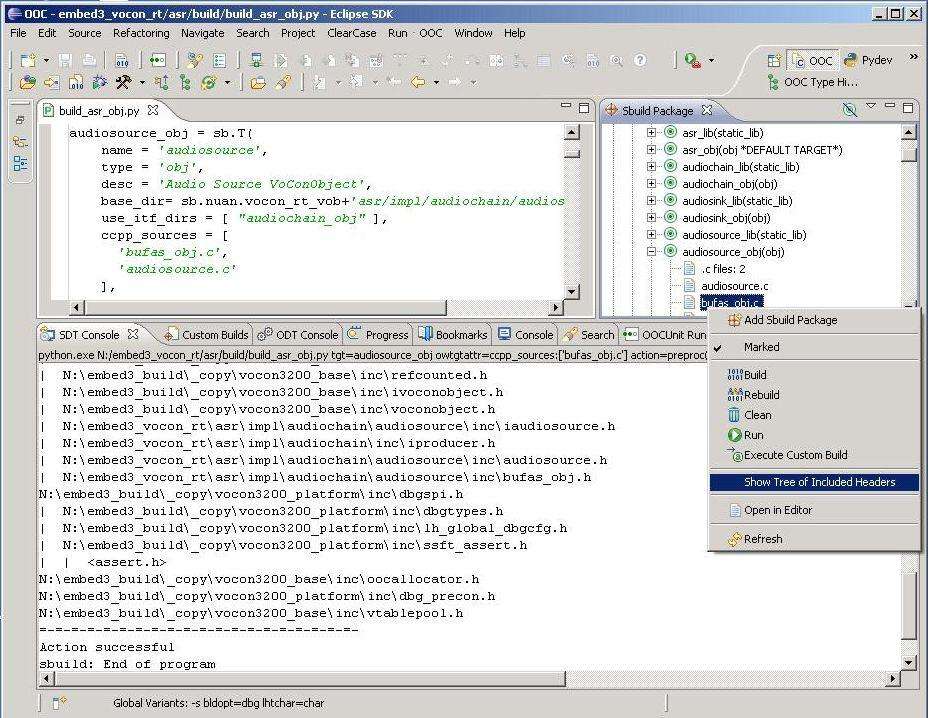
Task: Open the File menu
Action: [x=18, y=33]
